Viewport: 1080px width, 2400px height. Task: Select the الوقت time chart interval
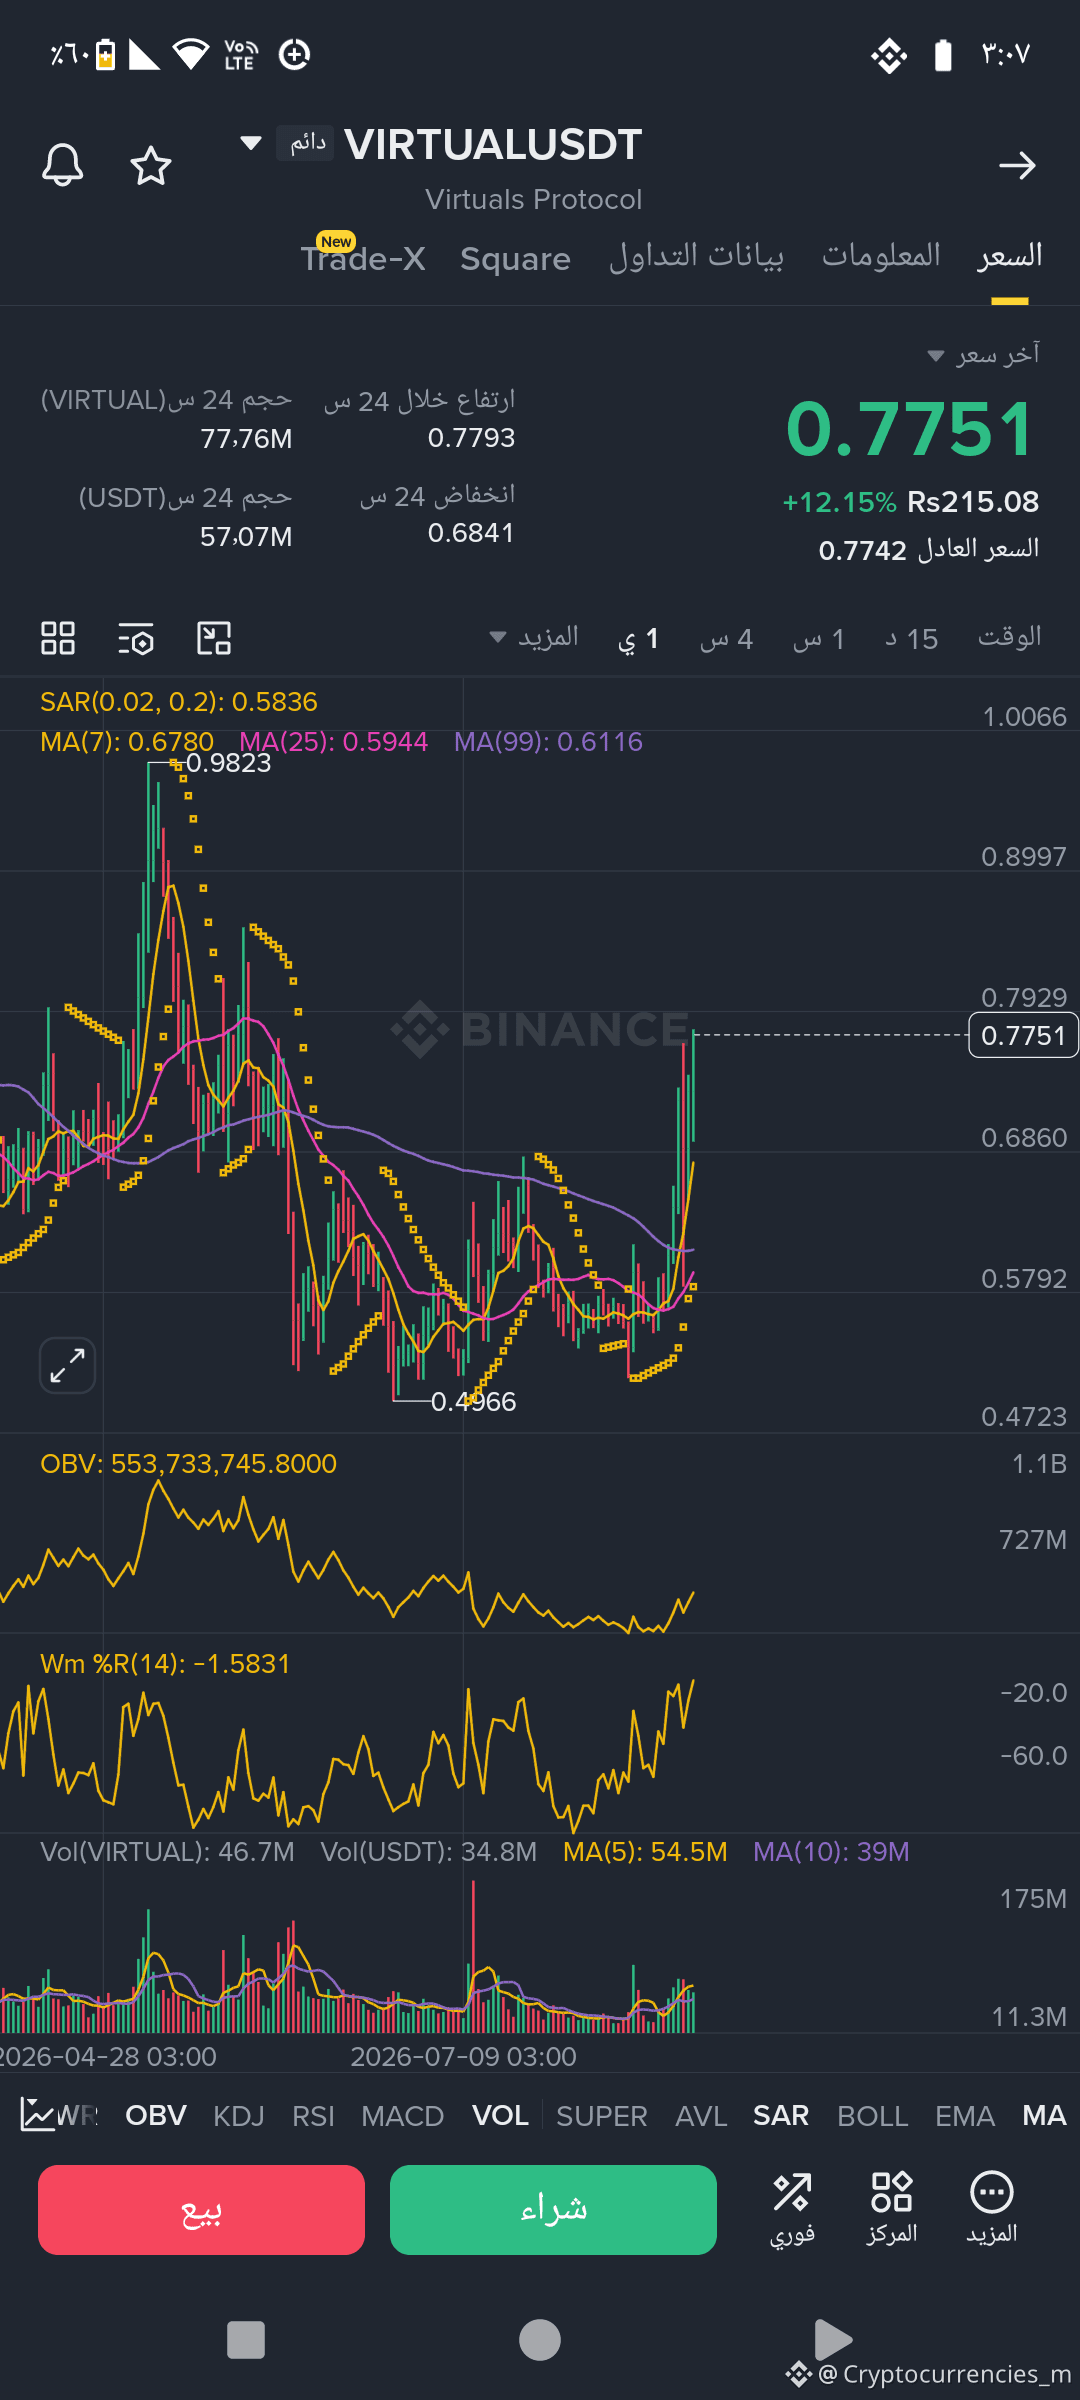click(1010, 637)
